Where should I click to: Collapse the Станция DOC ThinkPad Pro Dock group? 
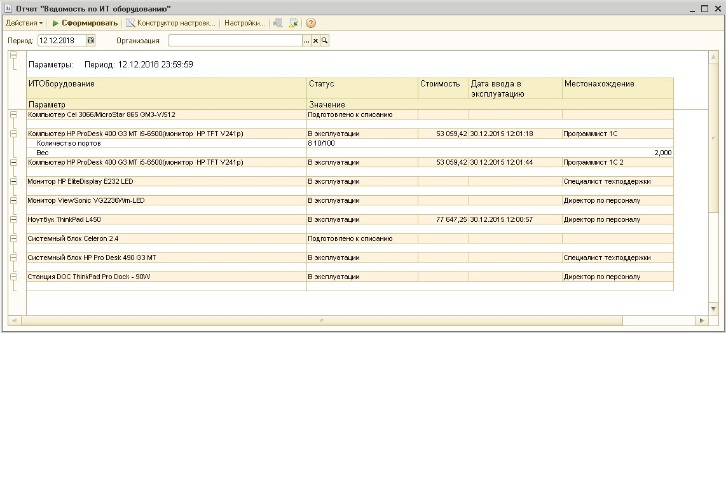tap(13, 276)
